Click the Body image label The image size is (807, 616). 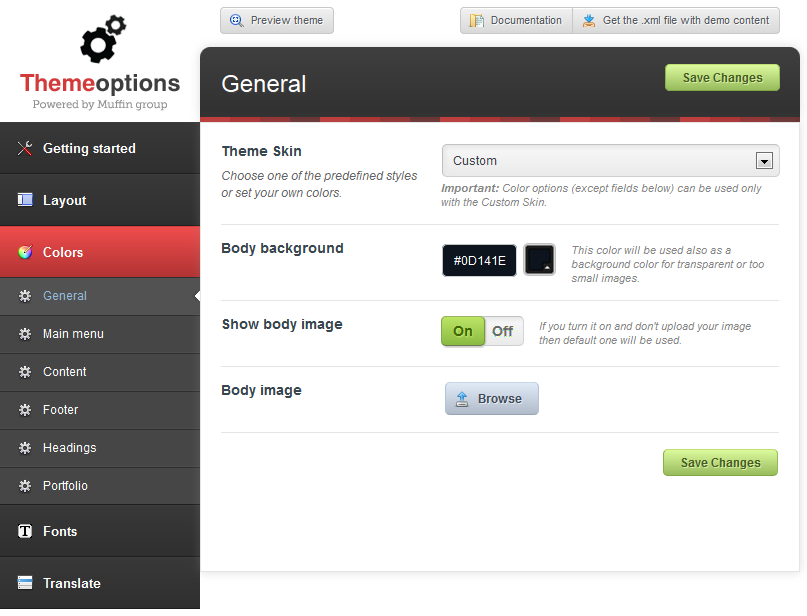261,390
